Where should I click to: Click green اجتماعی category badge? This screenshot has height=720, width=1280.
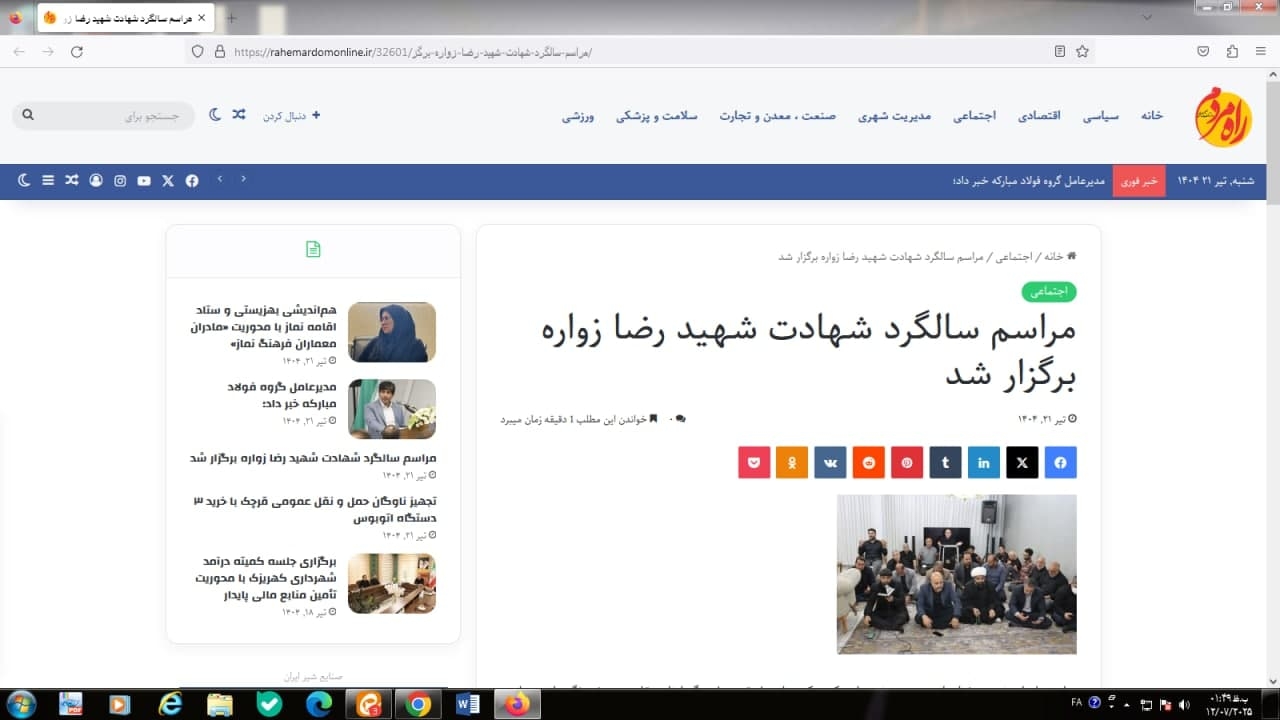pyautogui.click(x=1049, y=292)
